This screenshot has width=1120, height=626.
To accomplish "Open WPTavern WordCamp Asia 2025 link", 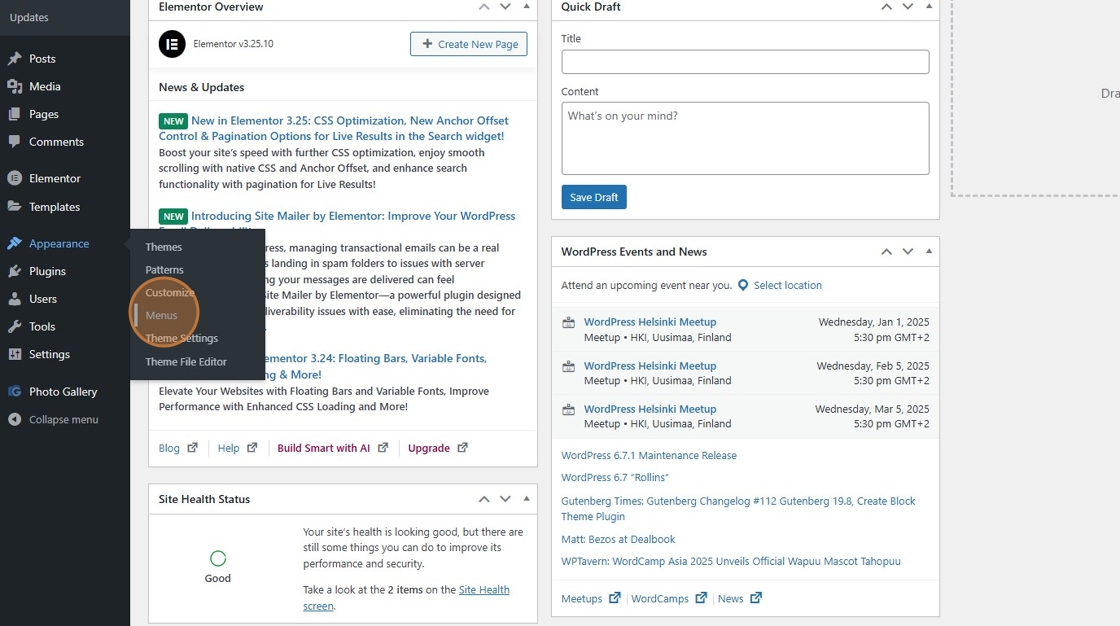I will coord(731,562).
